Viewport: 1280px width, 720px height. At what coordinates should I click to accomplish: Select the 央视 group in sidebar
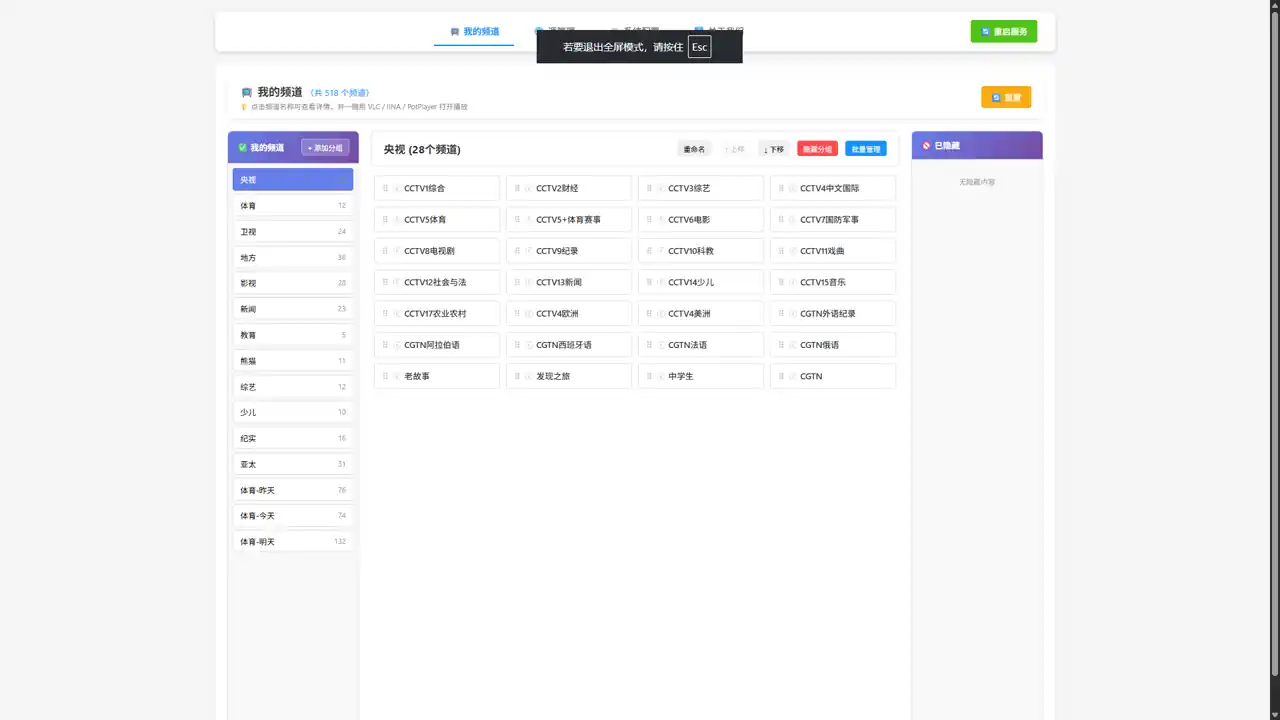[293, 179]
